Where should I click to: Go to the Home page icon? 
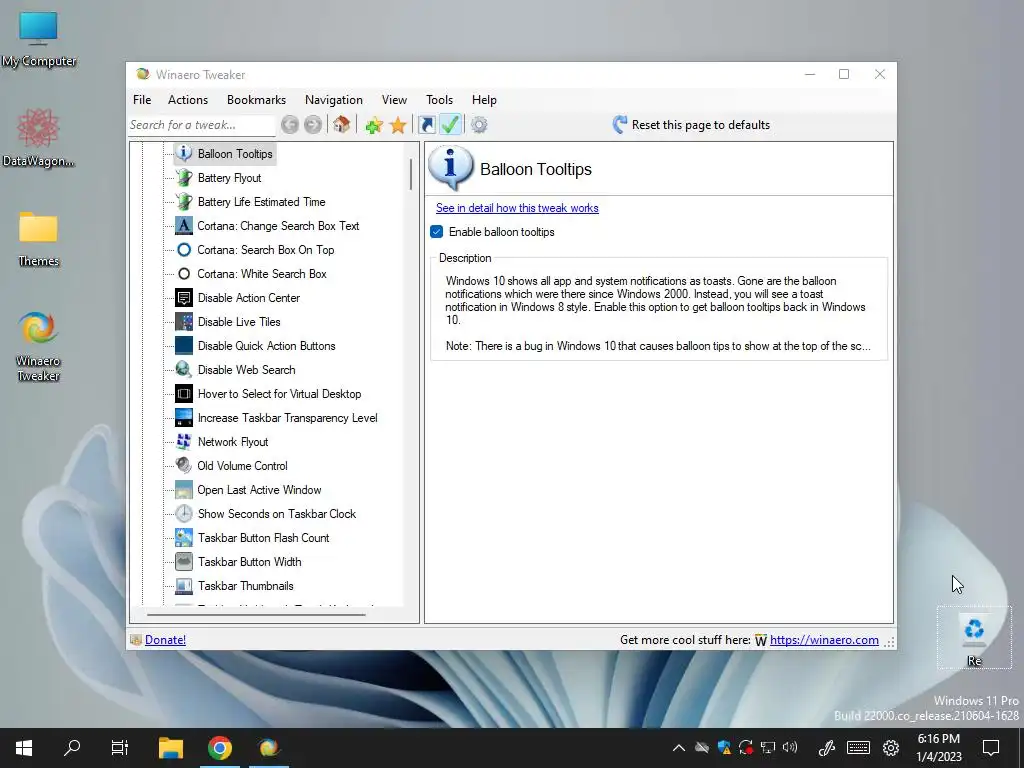tap(341, 124)
